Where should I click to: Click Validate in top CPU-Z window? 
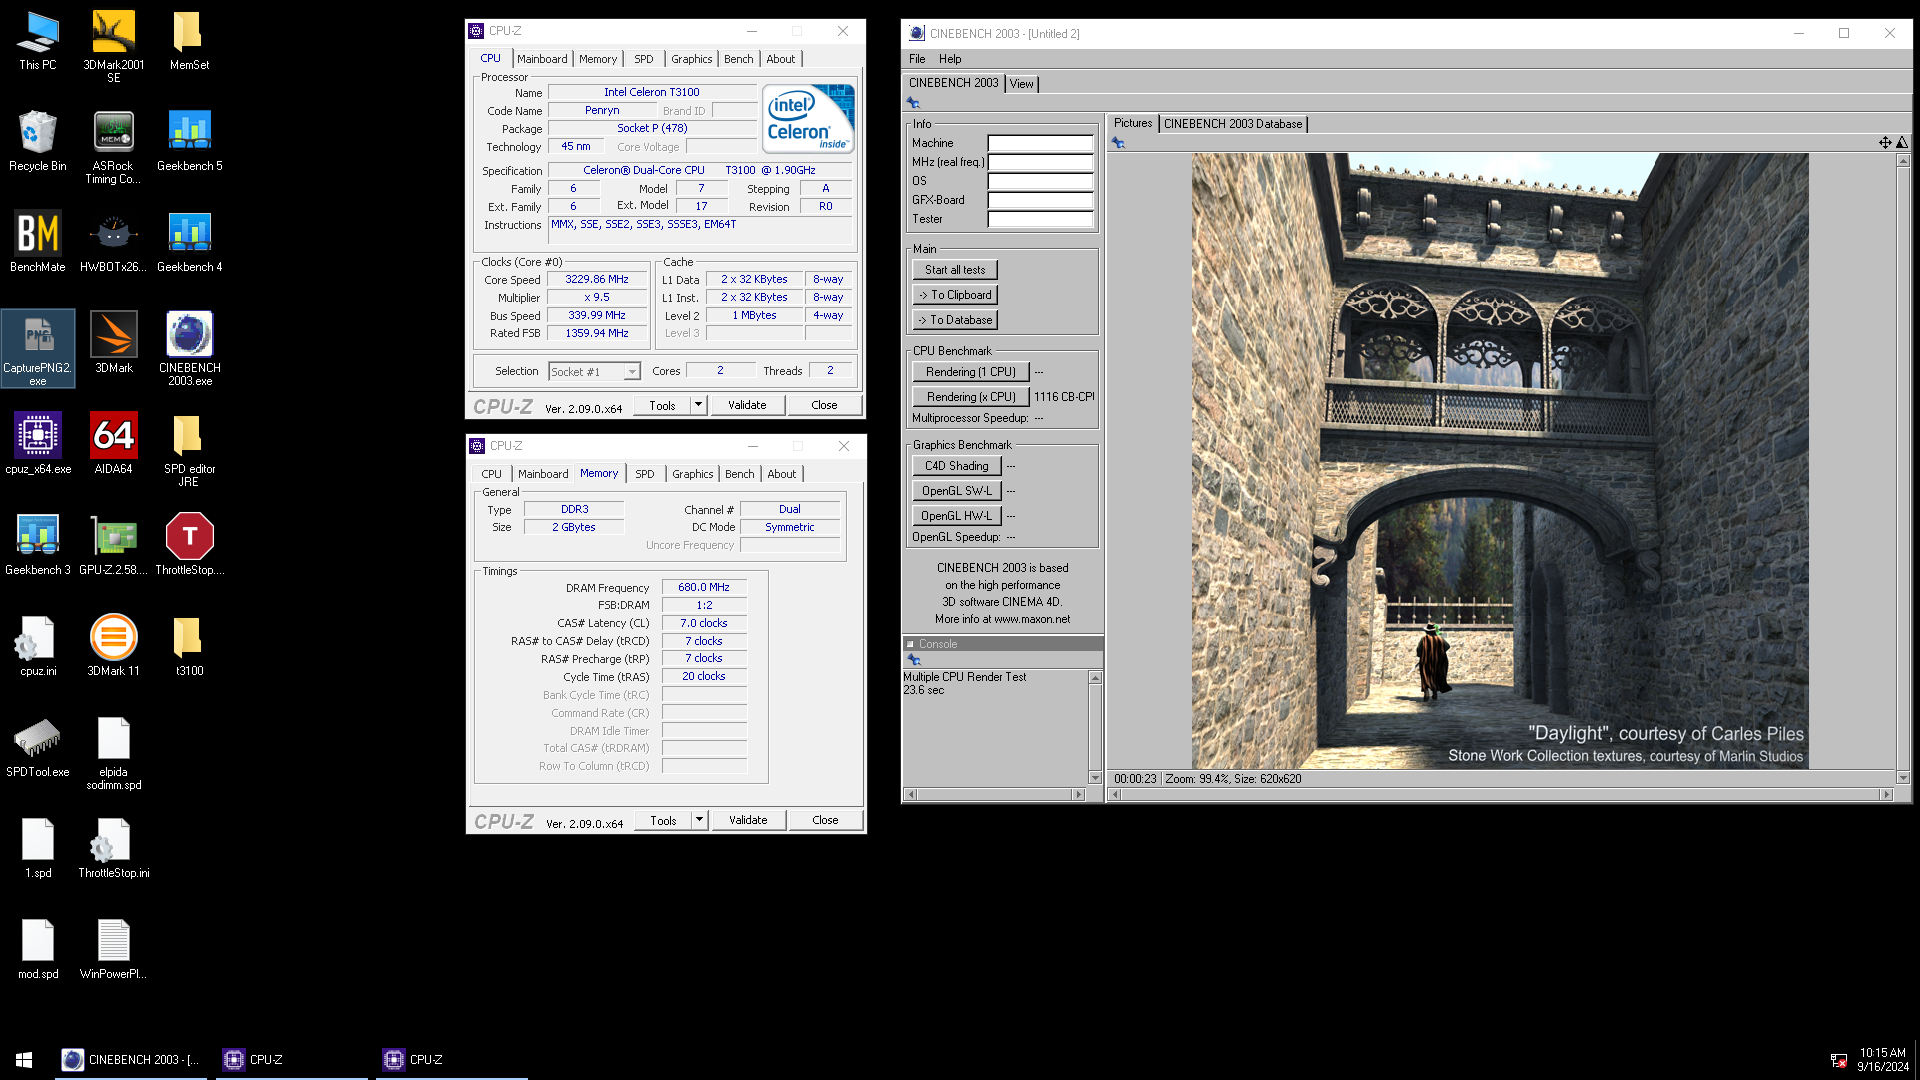[747, 405]
